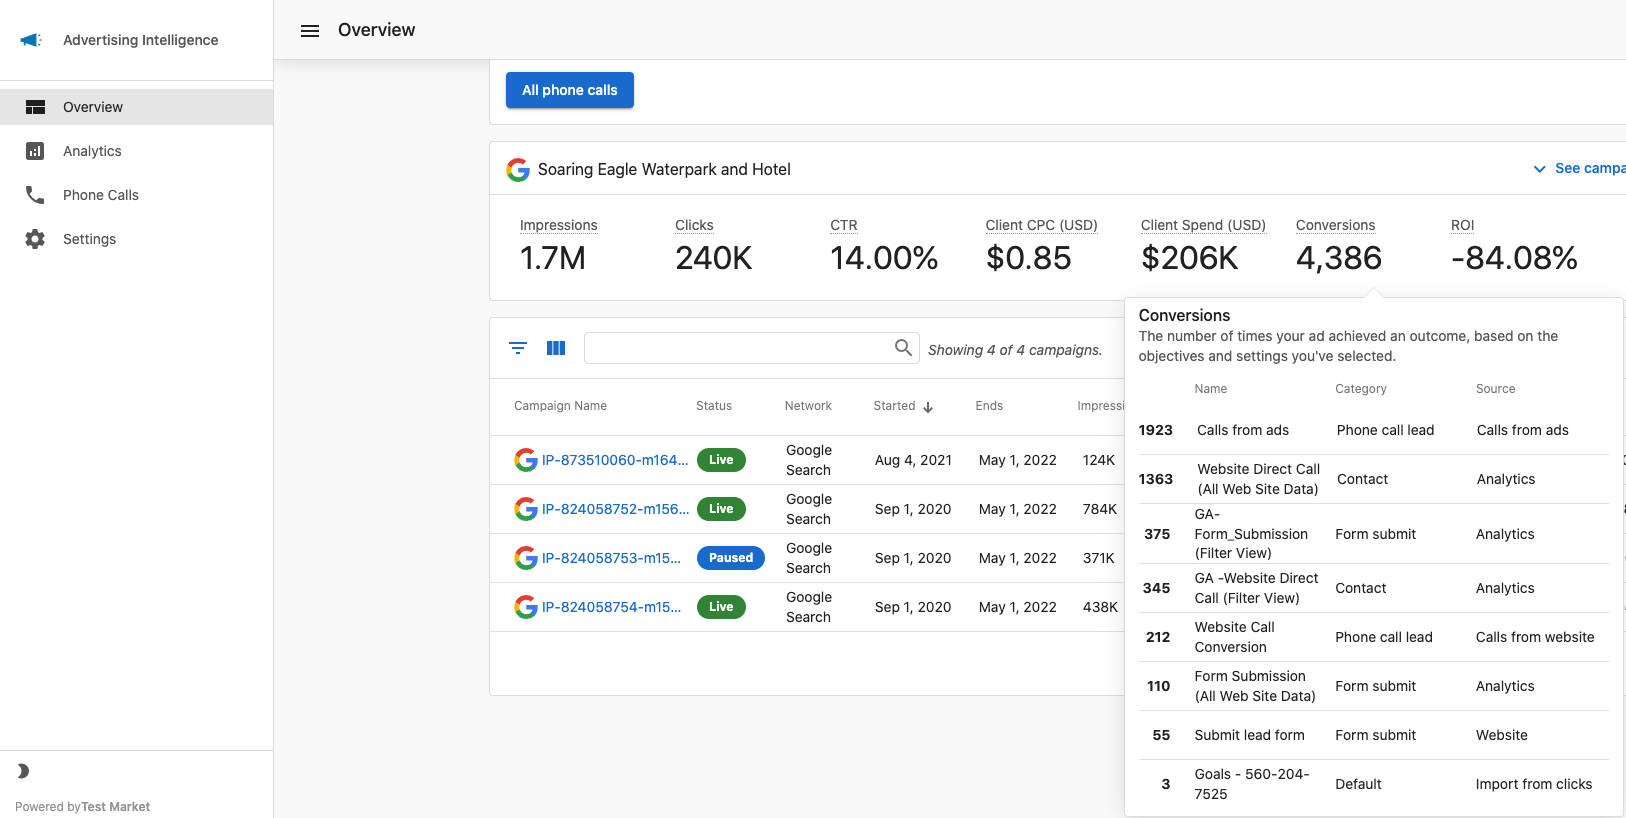Viewport: 1626px width, 818px height.
Task: Open the campaign filter icon
Action: 518,348
